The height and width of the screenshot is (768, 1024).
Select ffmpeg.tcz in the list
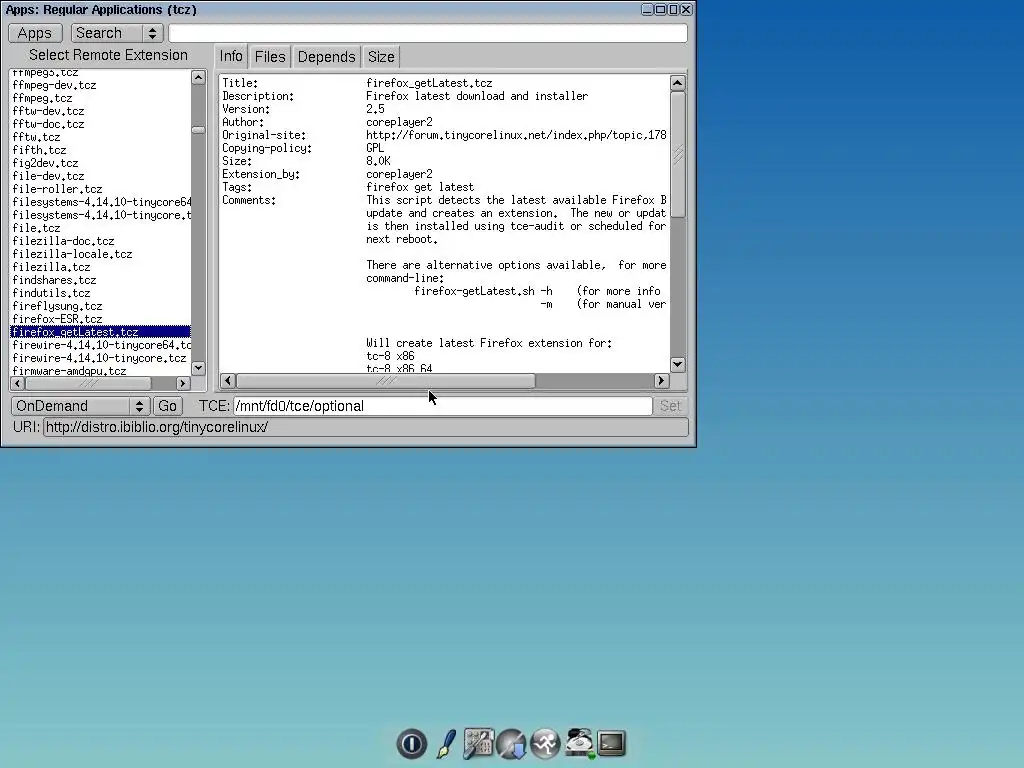[42, 98]
